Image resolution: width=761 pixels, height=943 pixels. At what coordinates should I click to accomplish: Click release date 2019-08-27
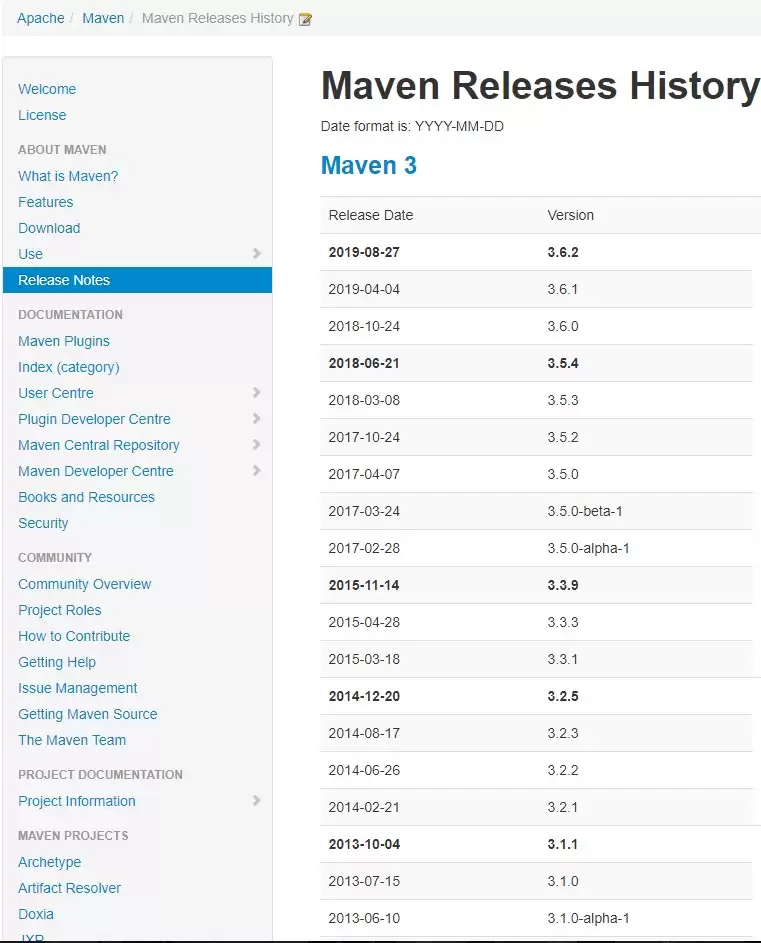[364, 252]
